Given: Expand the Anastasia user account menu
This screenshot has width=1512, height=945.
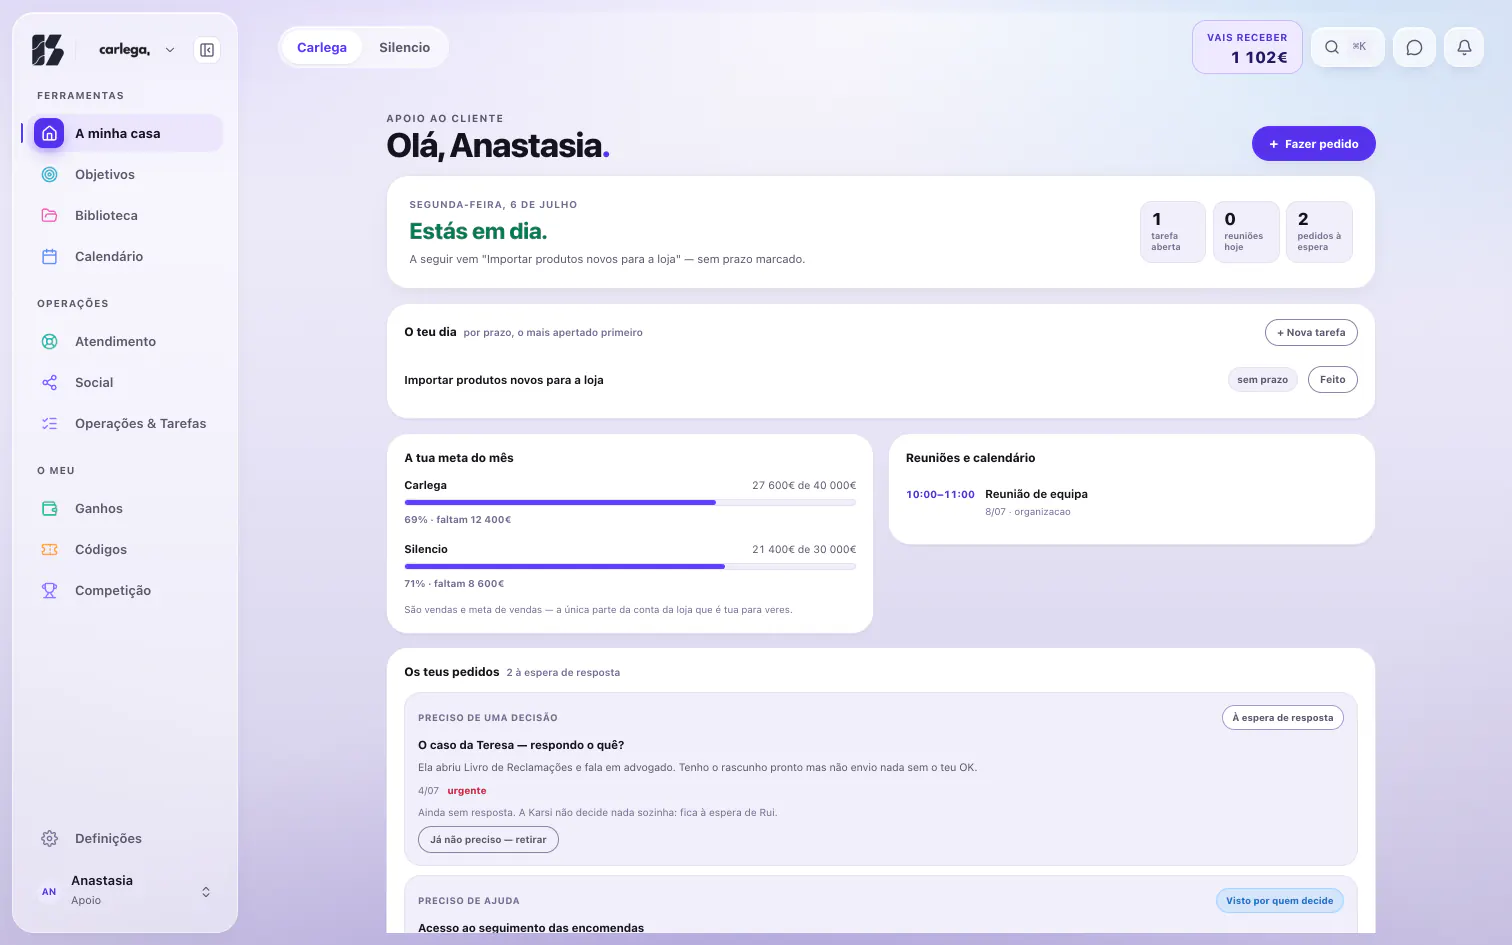Looking at the screenshot, I should tap(125, 890).
